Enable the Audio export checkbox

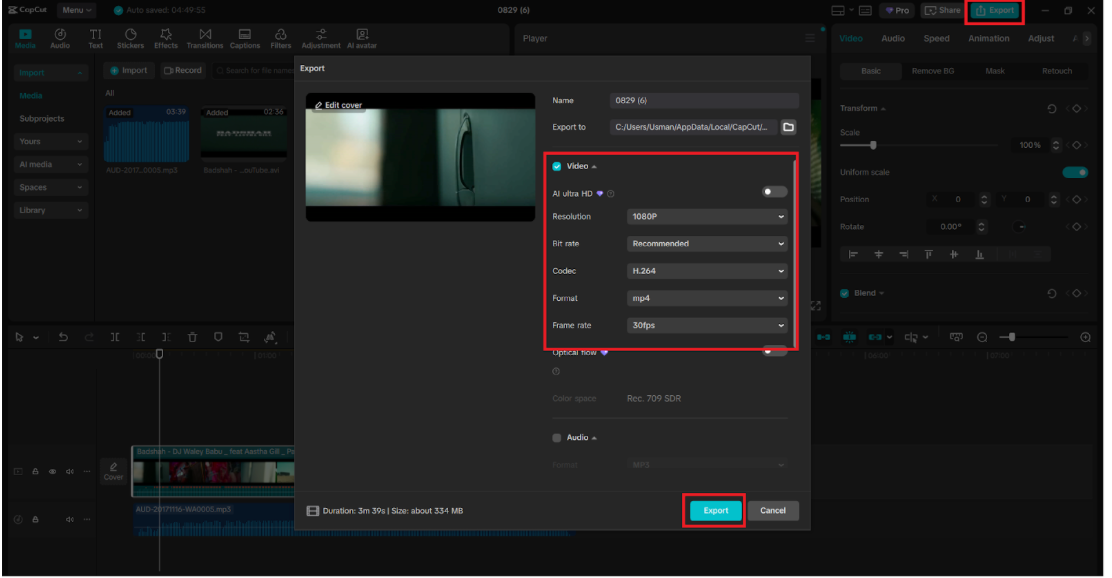point(557,438)
